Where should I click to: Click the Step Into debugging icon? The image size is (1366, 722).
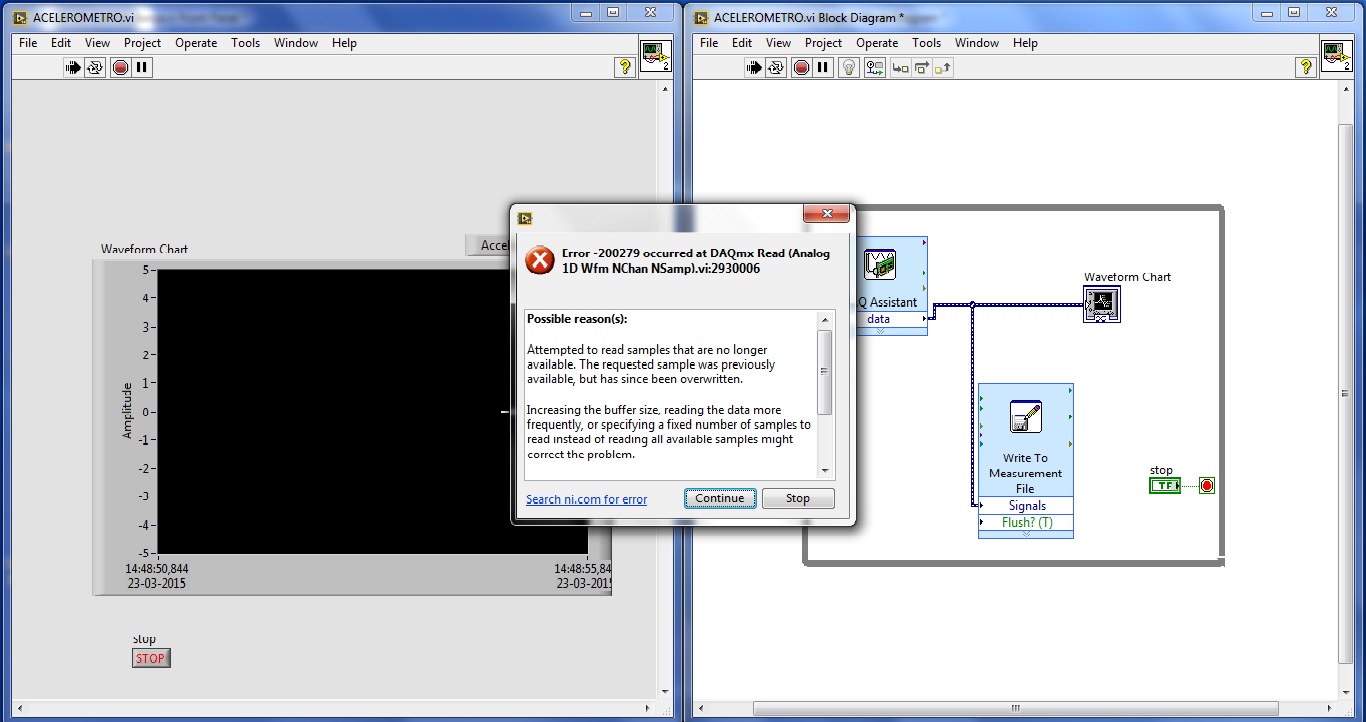[900, 68]
